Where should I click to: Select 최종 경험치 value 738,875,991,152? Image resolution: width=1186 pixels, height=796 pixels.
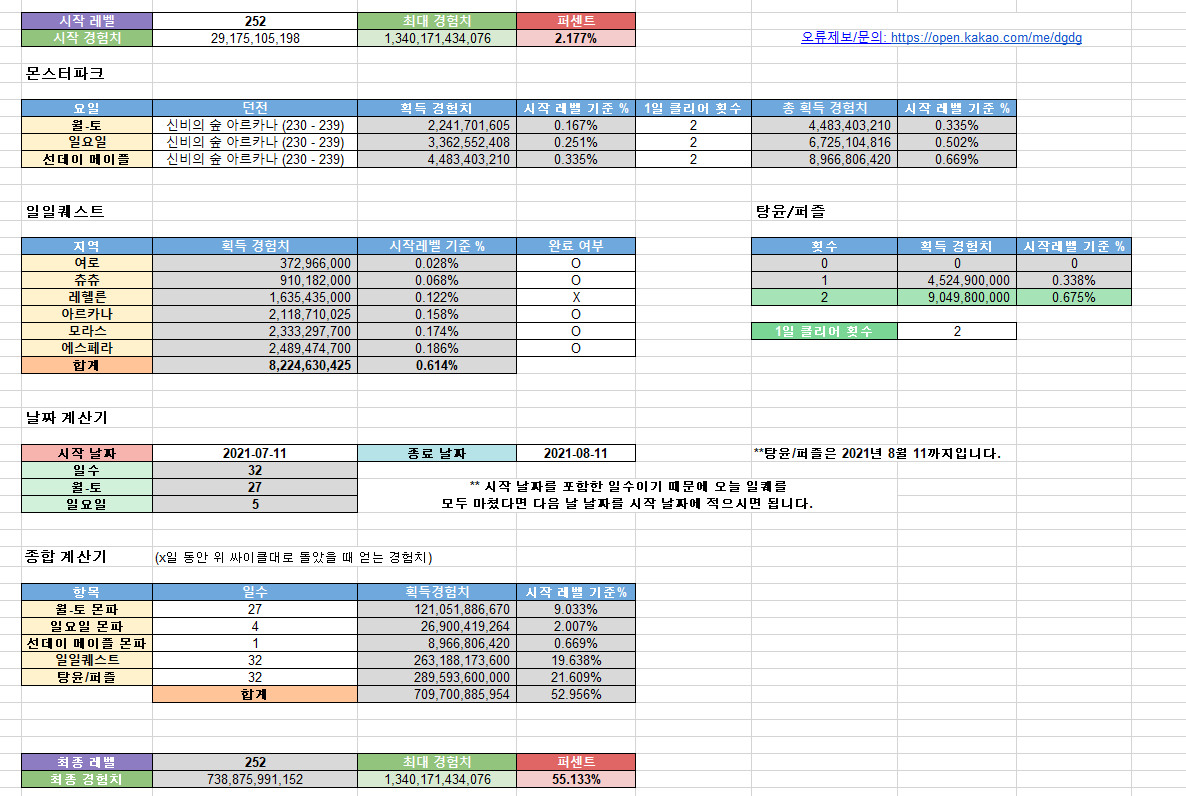click(x=255, y=779)
